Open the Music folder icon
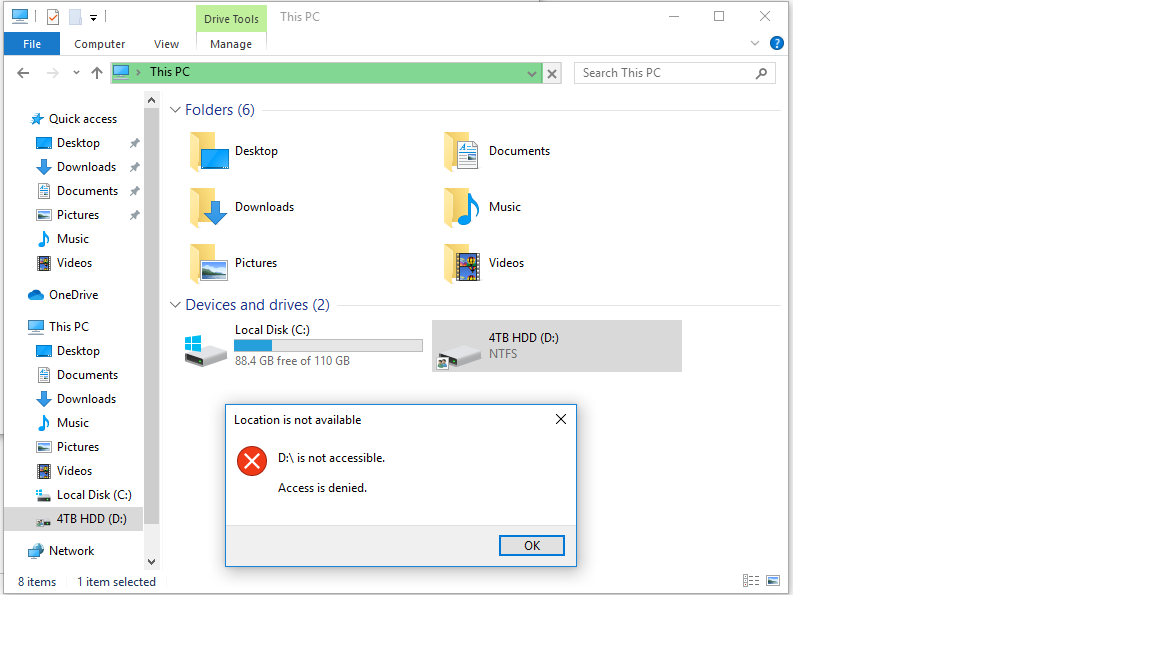This screenshot has height=648, width=1152. point(462,207)
